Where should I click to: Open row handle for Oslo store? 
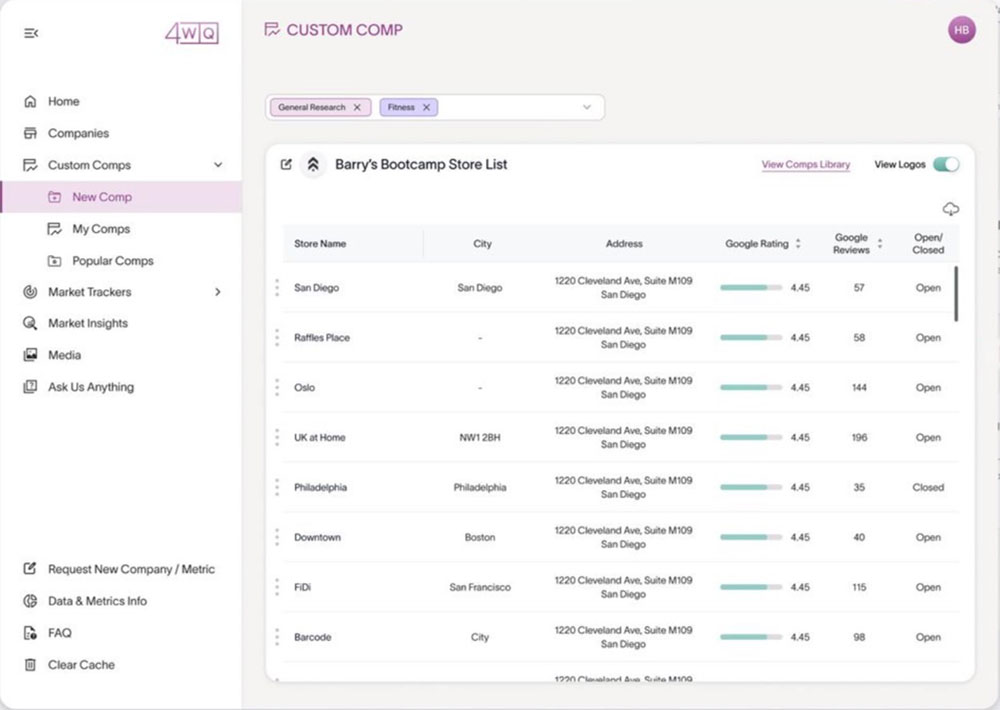pos(277,387)
